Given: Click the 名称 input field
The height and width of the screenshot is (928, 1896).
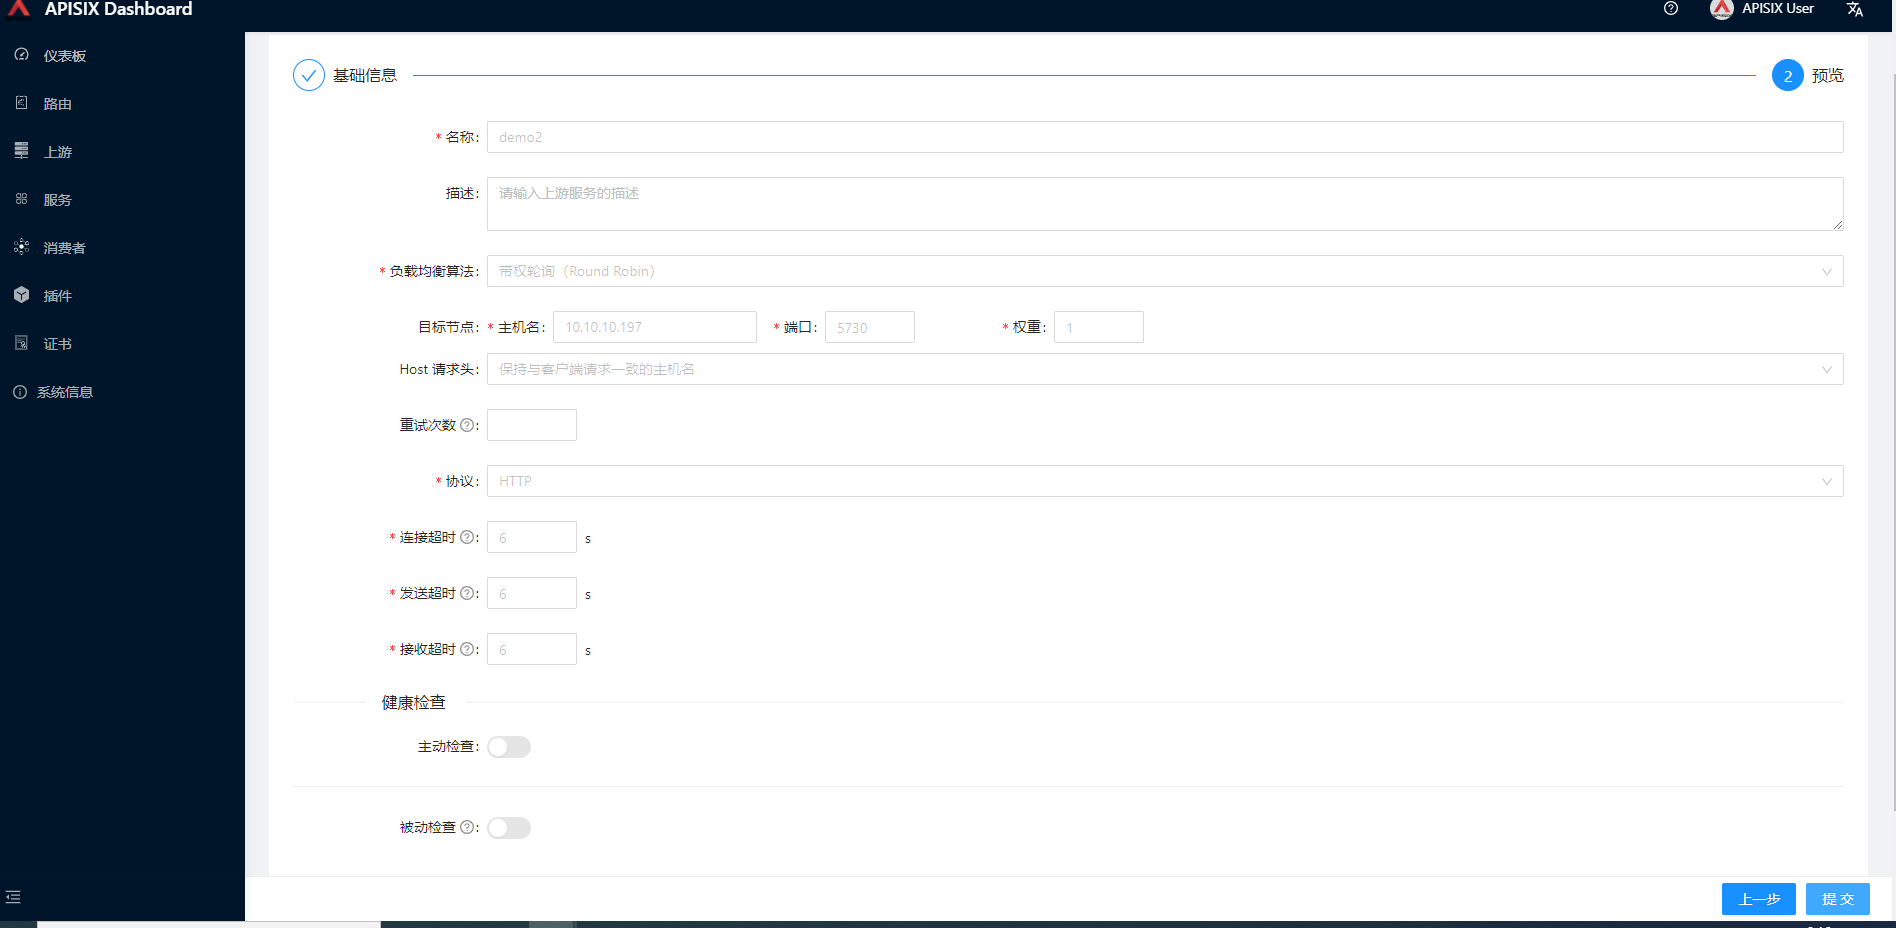Looking at the screenshot, I should coord(1165,137).
